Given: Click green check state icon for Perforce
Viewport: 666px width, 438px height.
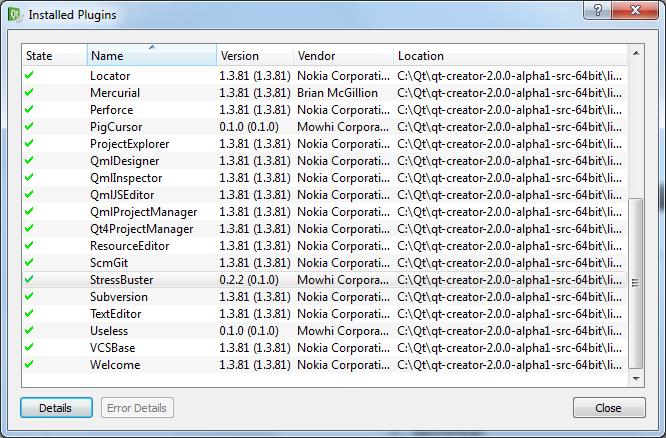Looking at the screenshot, I should (29, 110).
